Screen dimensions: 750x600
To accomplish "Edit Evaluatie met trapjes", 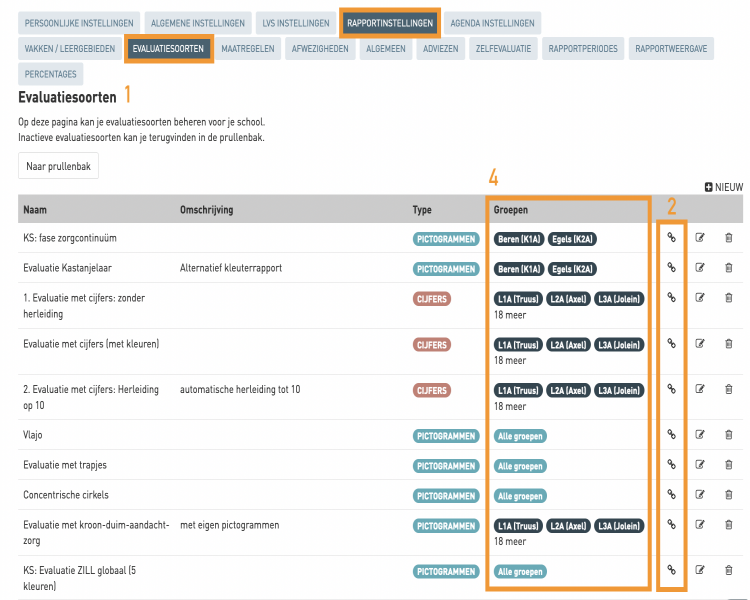I will (700, 464).
